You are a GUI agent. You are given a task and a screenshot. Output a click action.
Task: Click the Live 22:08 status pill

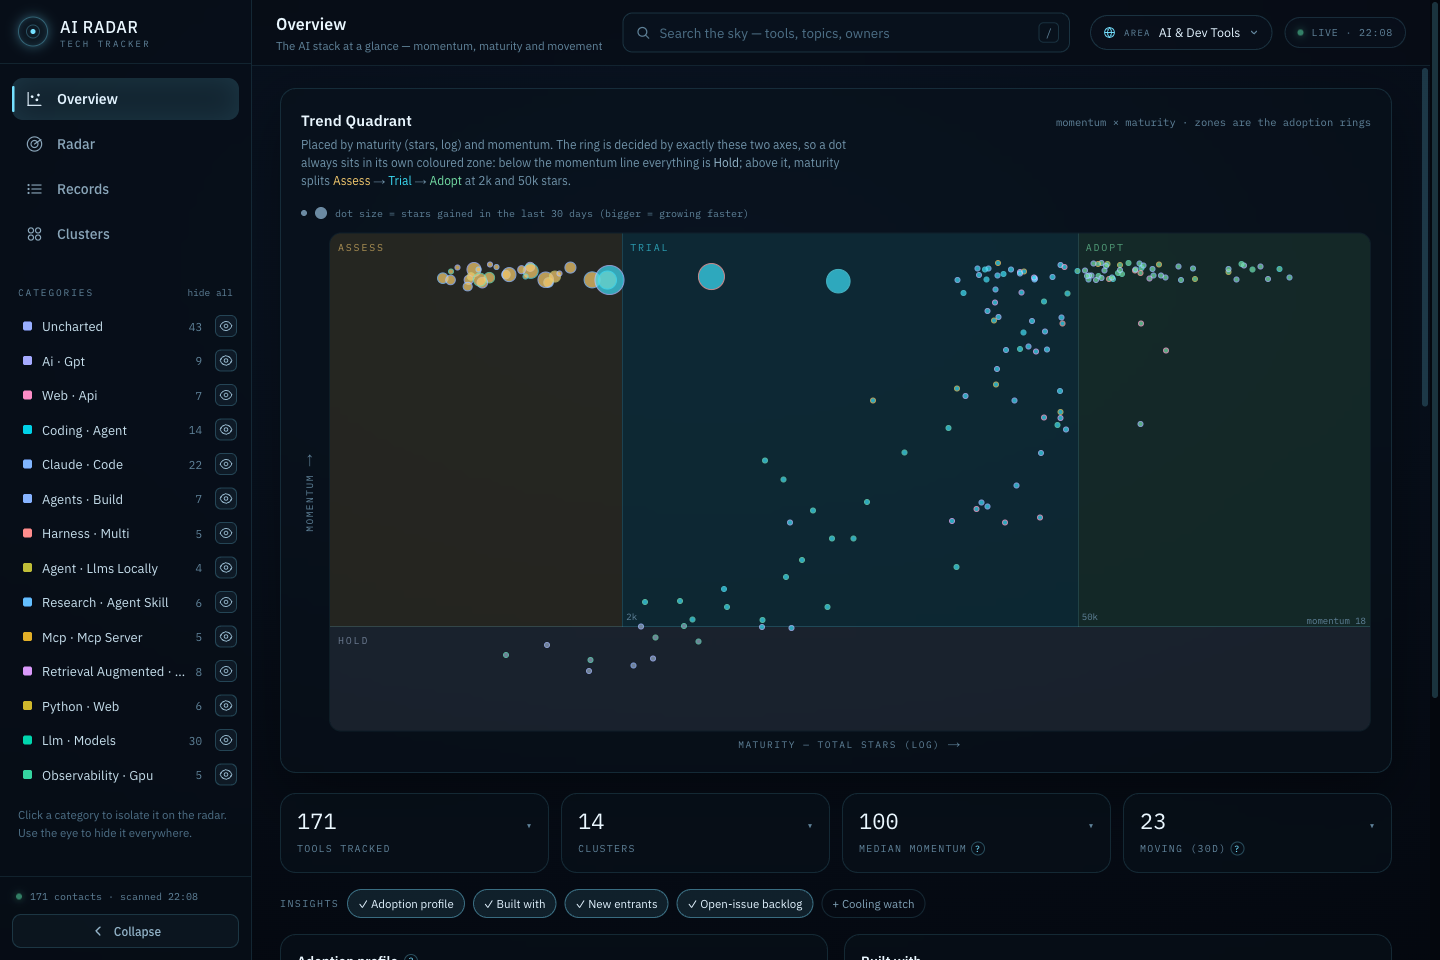click(1345, 33)
